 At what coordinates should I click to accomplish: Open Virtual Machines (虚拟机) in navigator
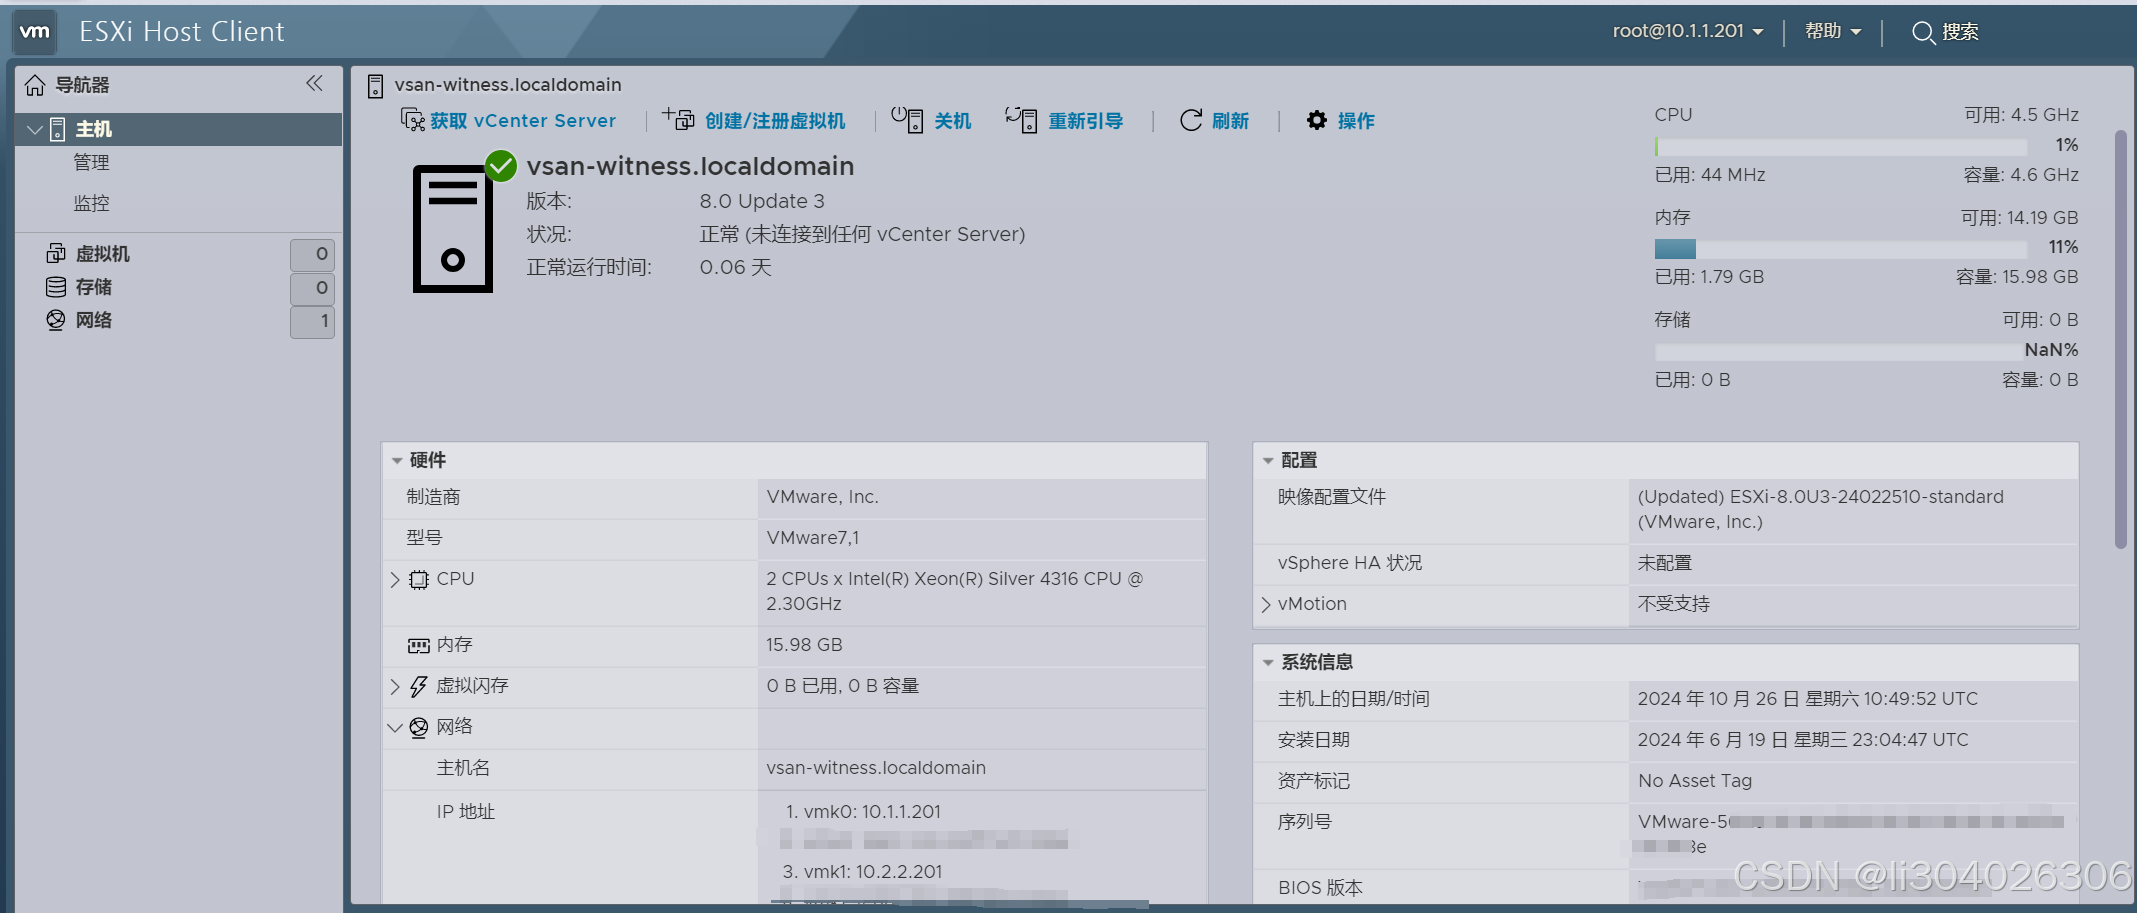click(x=103, y=254)
